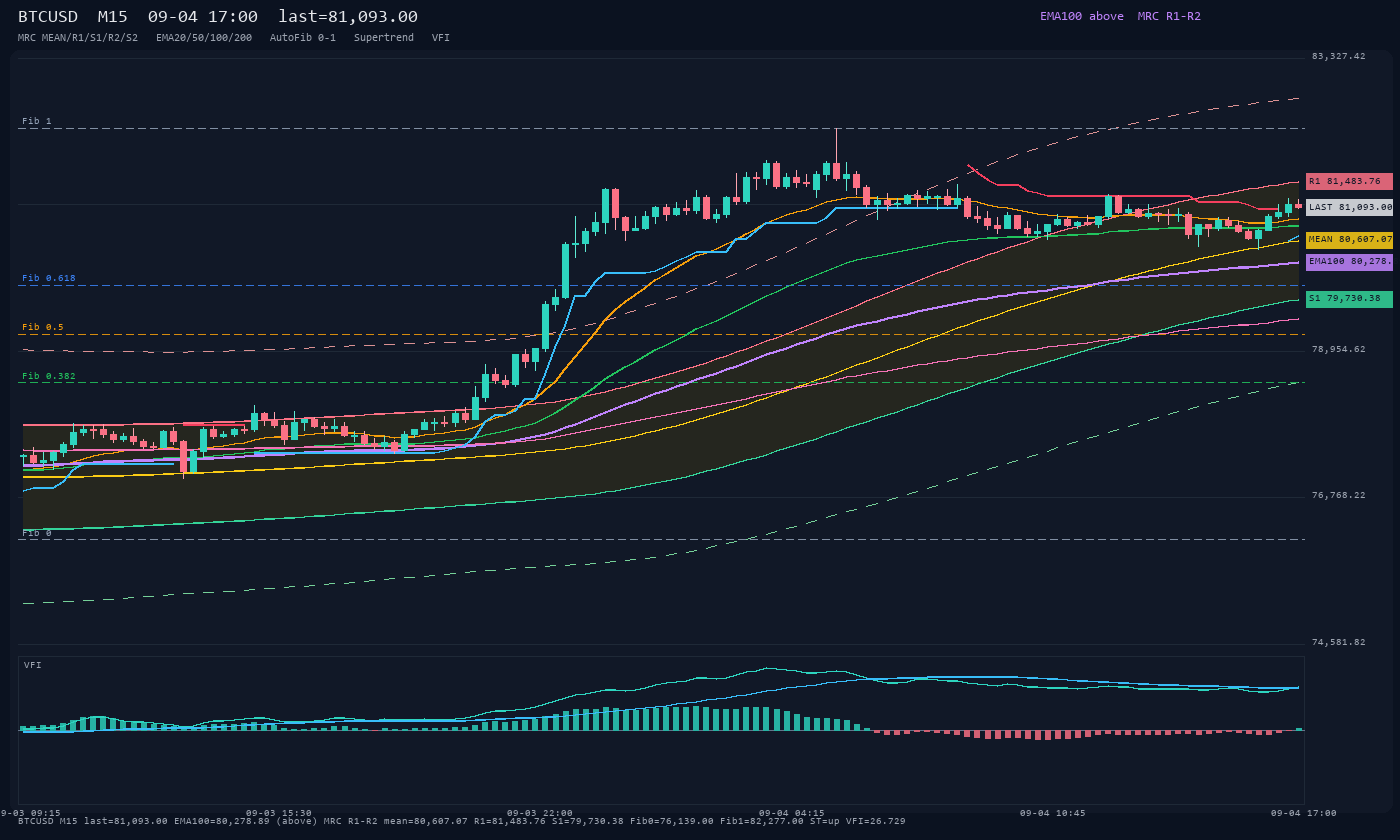Click the 78,954.62 price axis value
The image size is (1400, 840).
(1338, 349)
